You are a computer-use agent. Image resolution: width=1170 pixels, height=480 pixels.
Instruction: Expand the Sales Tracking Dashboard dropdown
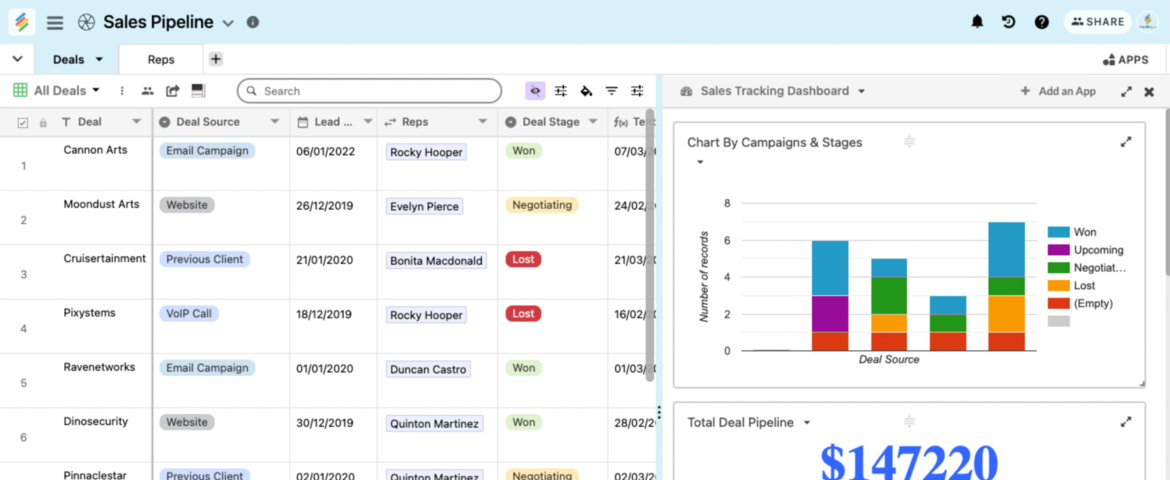tap(860, 91)
